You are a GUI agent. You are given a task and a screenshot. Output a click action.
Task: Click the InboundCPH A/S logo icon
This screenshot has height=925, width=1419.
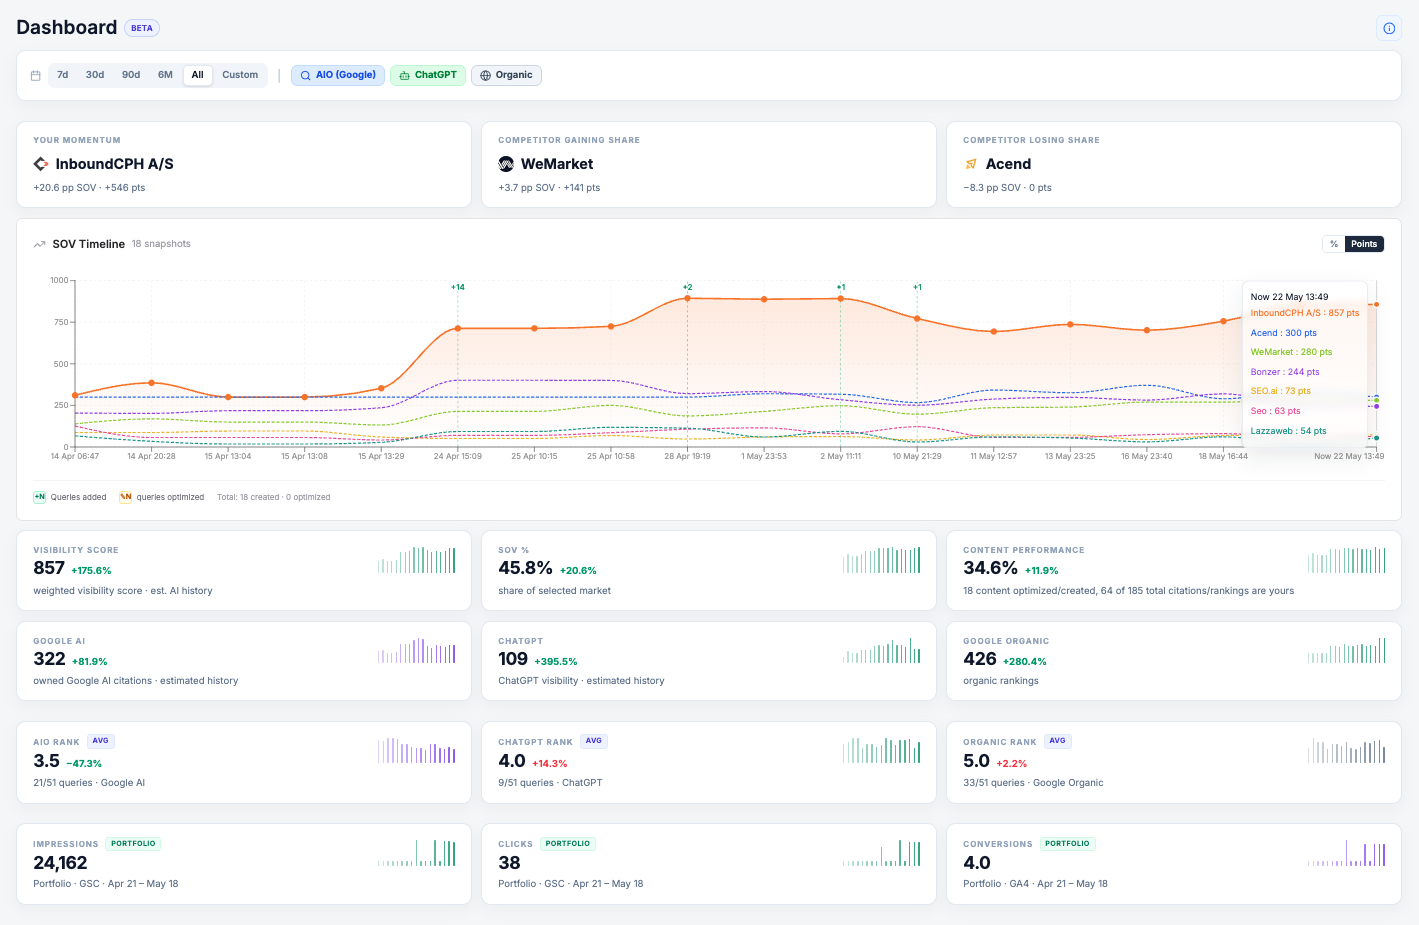(x=41, y=164)
